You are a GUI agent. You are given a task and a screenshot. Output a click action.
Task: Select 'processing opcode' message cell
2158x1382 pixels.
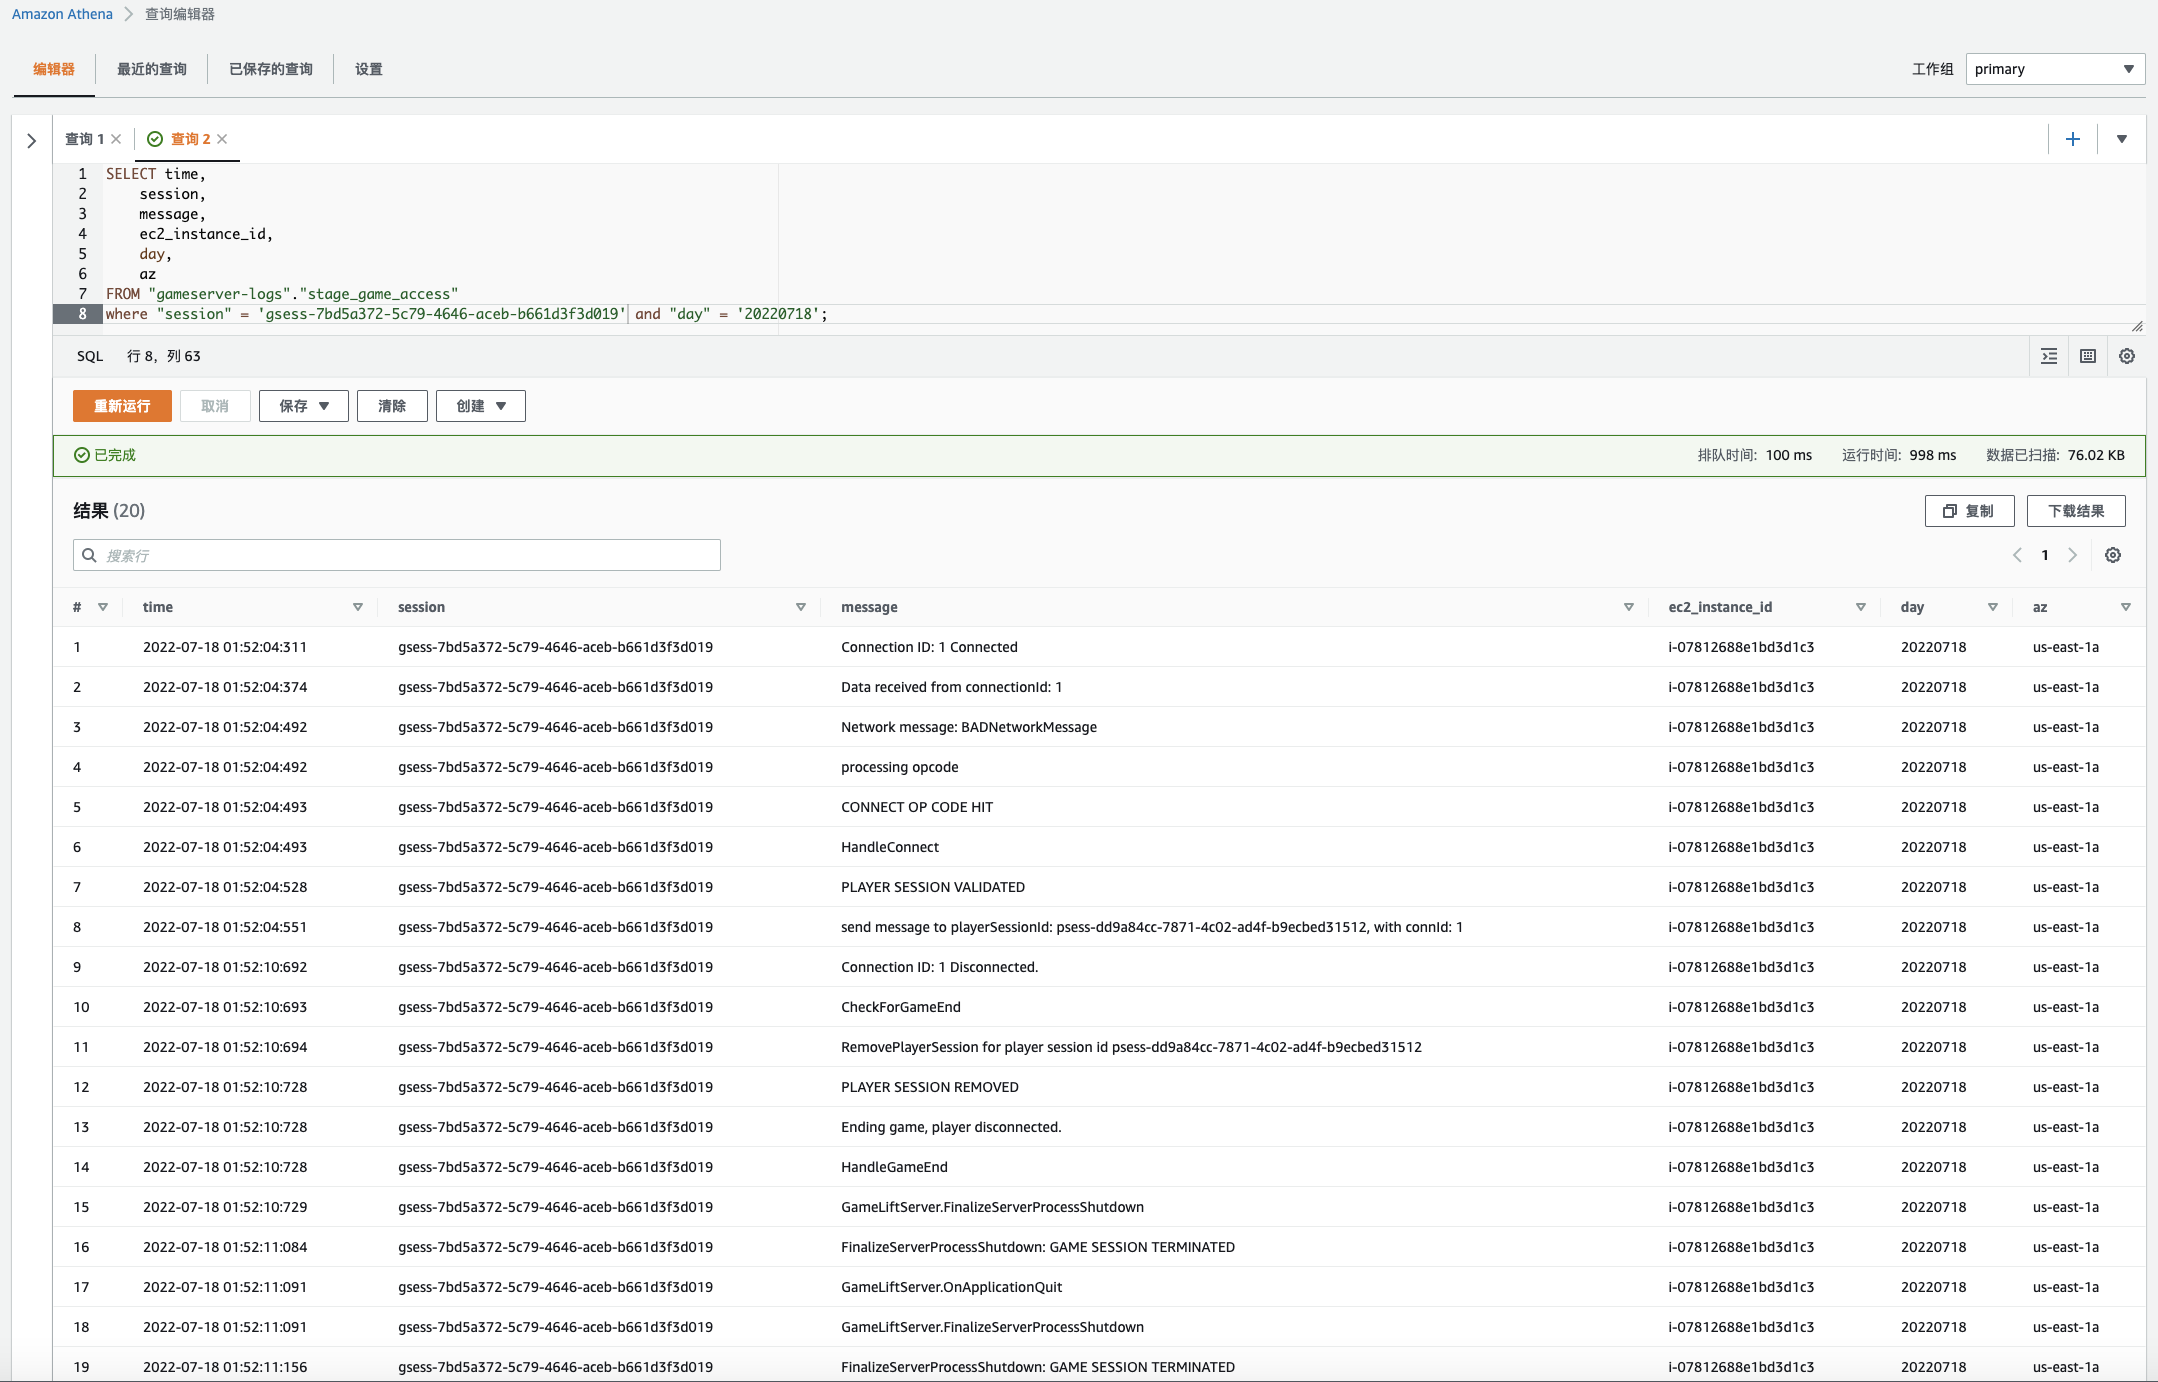pyautogui.click(x=899, y=767)
